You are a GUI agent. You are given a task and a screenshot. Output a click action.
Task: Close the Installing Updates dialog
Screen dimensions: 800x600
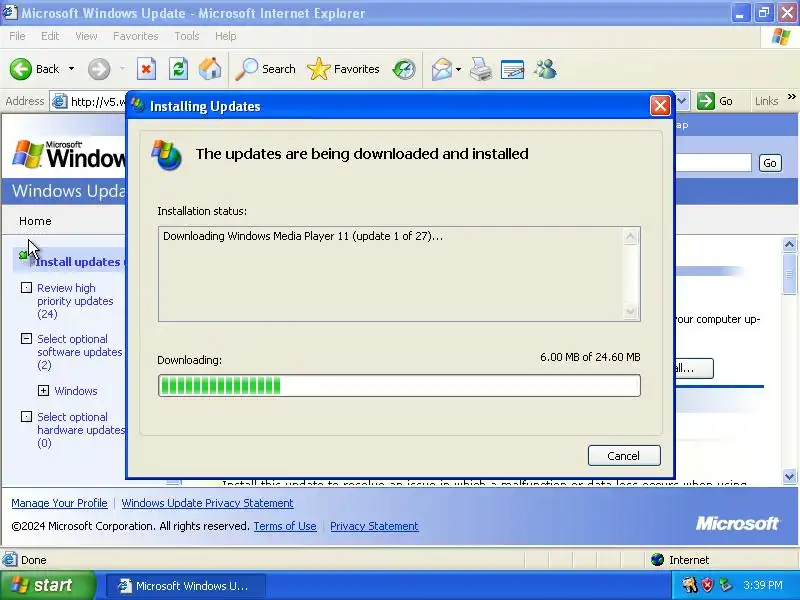[x=660, y=106]
